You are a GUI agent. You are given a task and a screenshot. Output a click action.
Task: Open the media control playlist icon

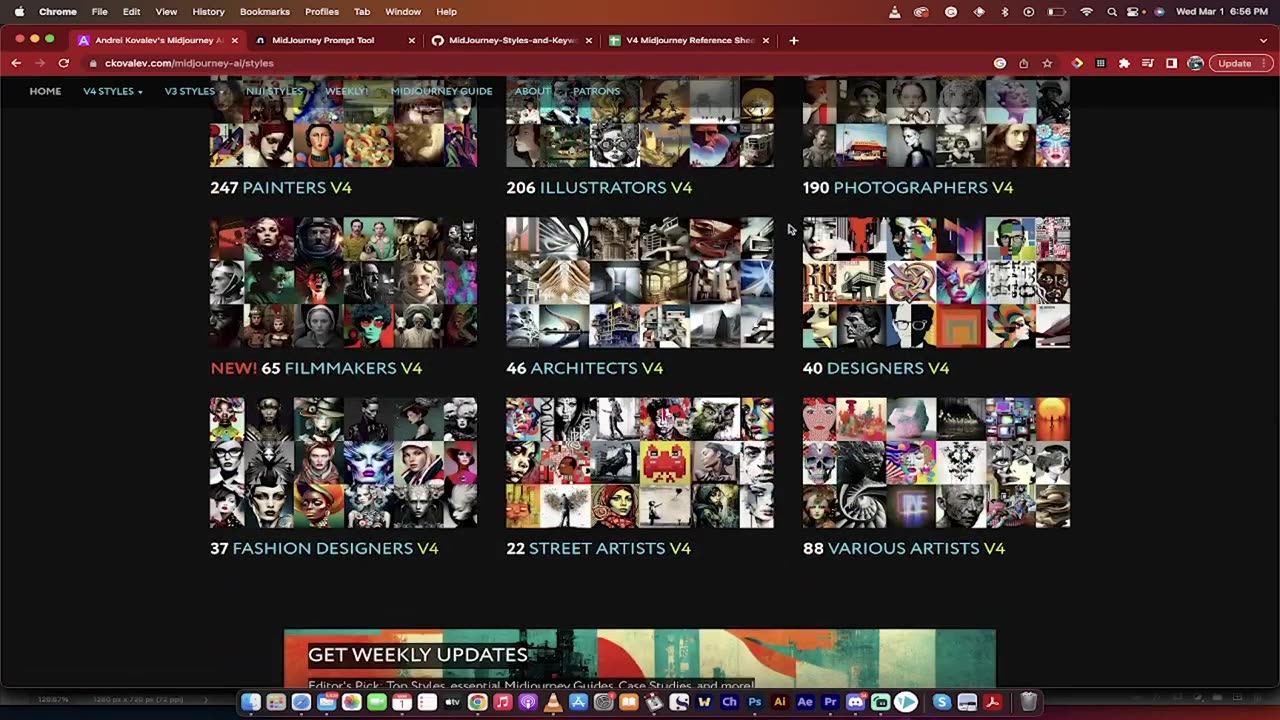click(x=1147, y=63)
